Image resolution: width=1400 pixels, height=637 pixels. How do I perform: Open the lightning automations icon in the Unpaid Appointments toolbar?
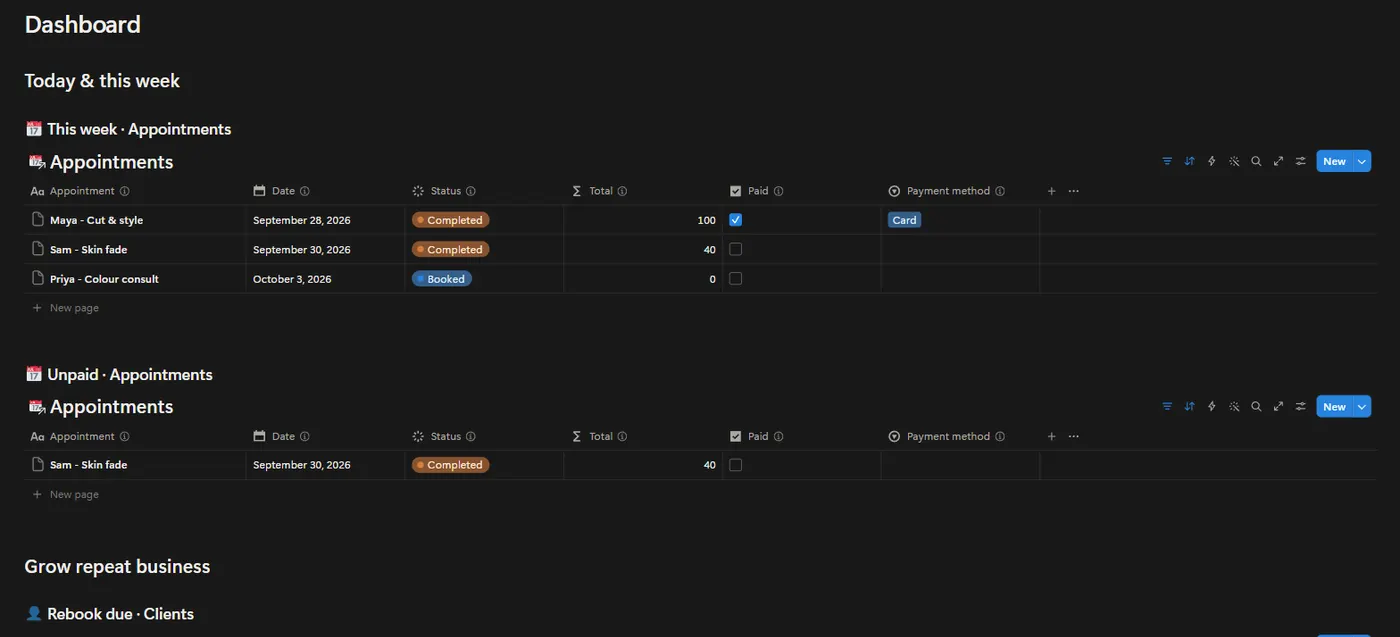pyautogui.click(x=1212, y=406)
